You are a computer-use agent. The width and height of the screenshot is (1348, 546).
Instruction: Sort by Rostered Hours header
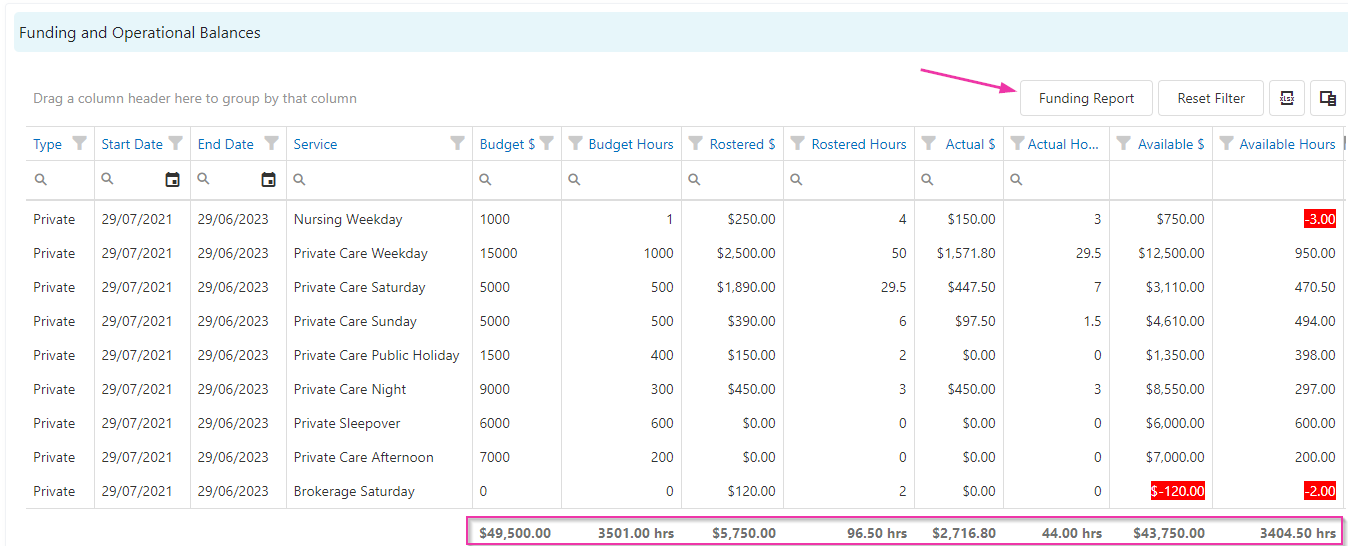point(859,144)
